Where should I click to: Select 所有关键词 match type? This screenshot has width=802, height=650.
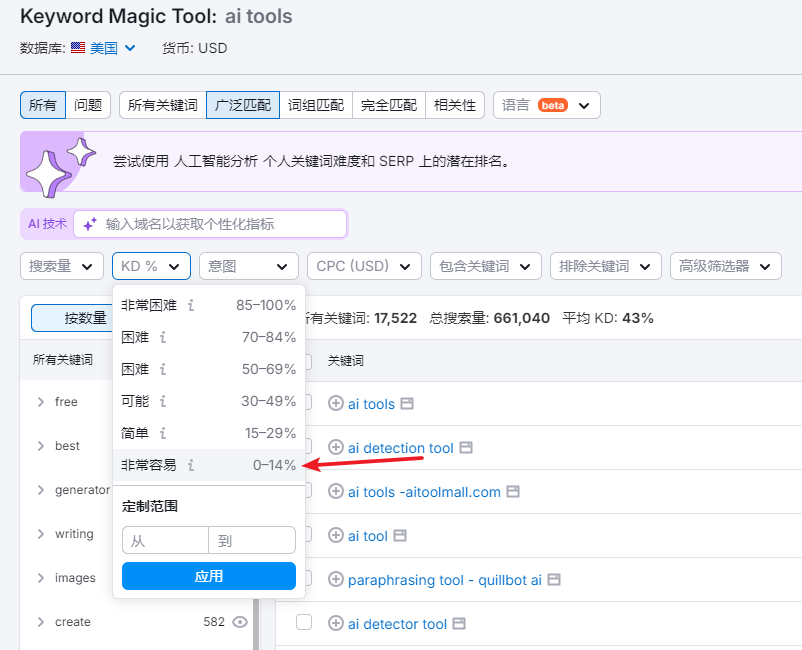(163, 105)
